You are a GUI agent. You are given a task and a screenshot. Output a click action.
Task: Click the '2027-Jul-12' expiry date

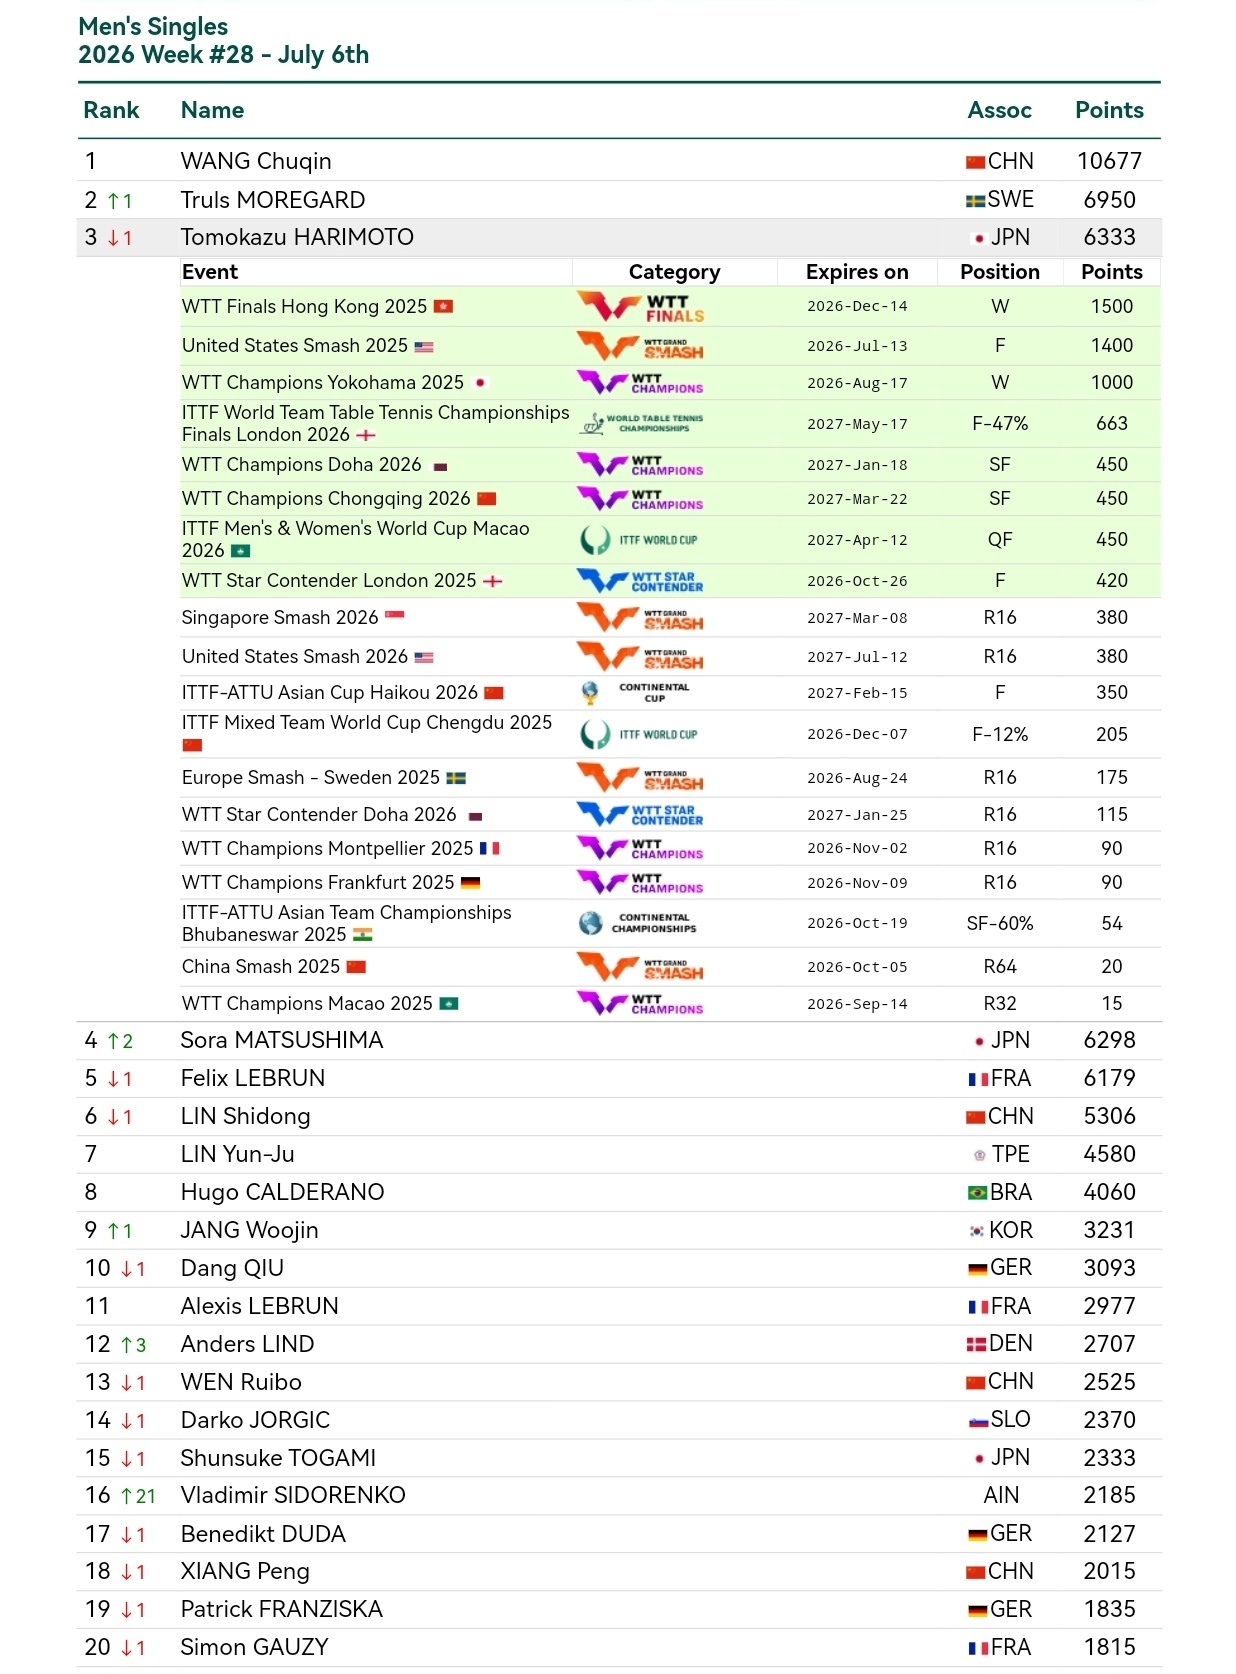tap(857, 657)
